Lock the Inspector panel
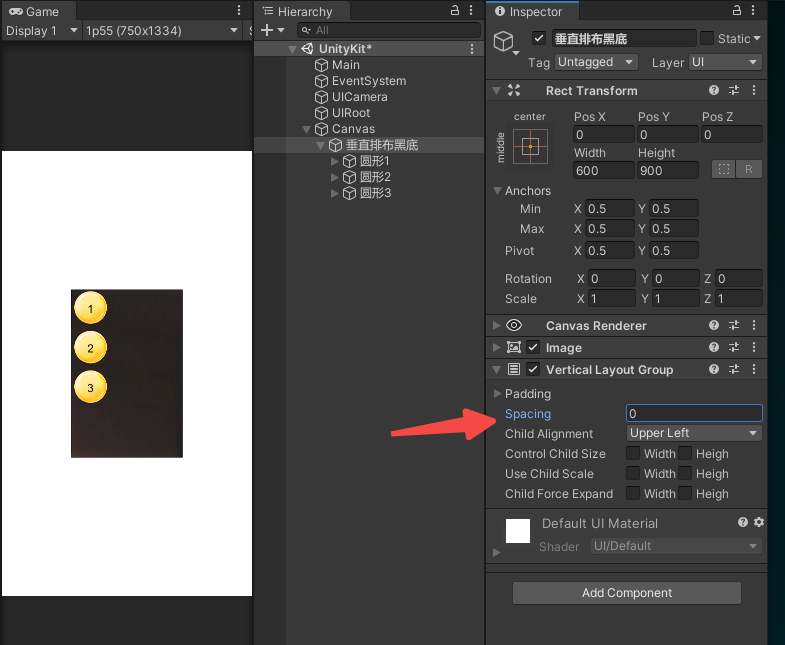785x645 pixels. [736, 10]
